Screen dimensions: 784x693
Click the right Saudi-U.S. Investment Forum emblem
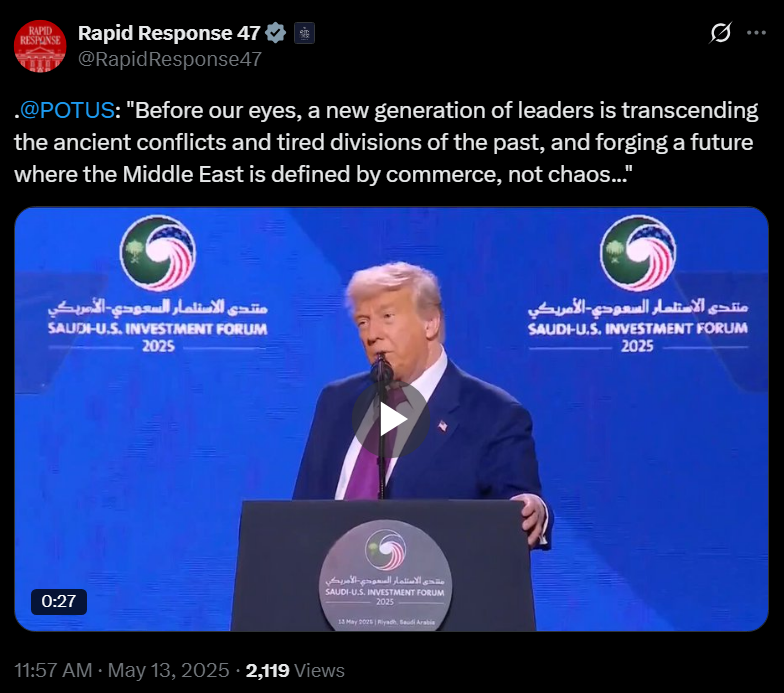(638, 253)
